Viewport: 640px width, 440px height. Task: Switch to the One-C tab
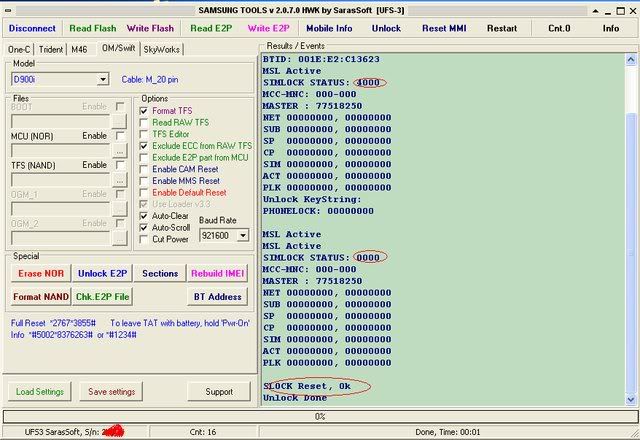pos(19,49)
